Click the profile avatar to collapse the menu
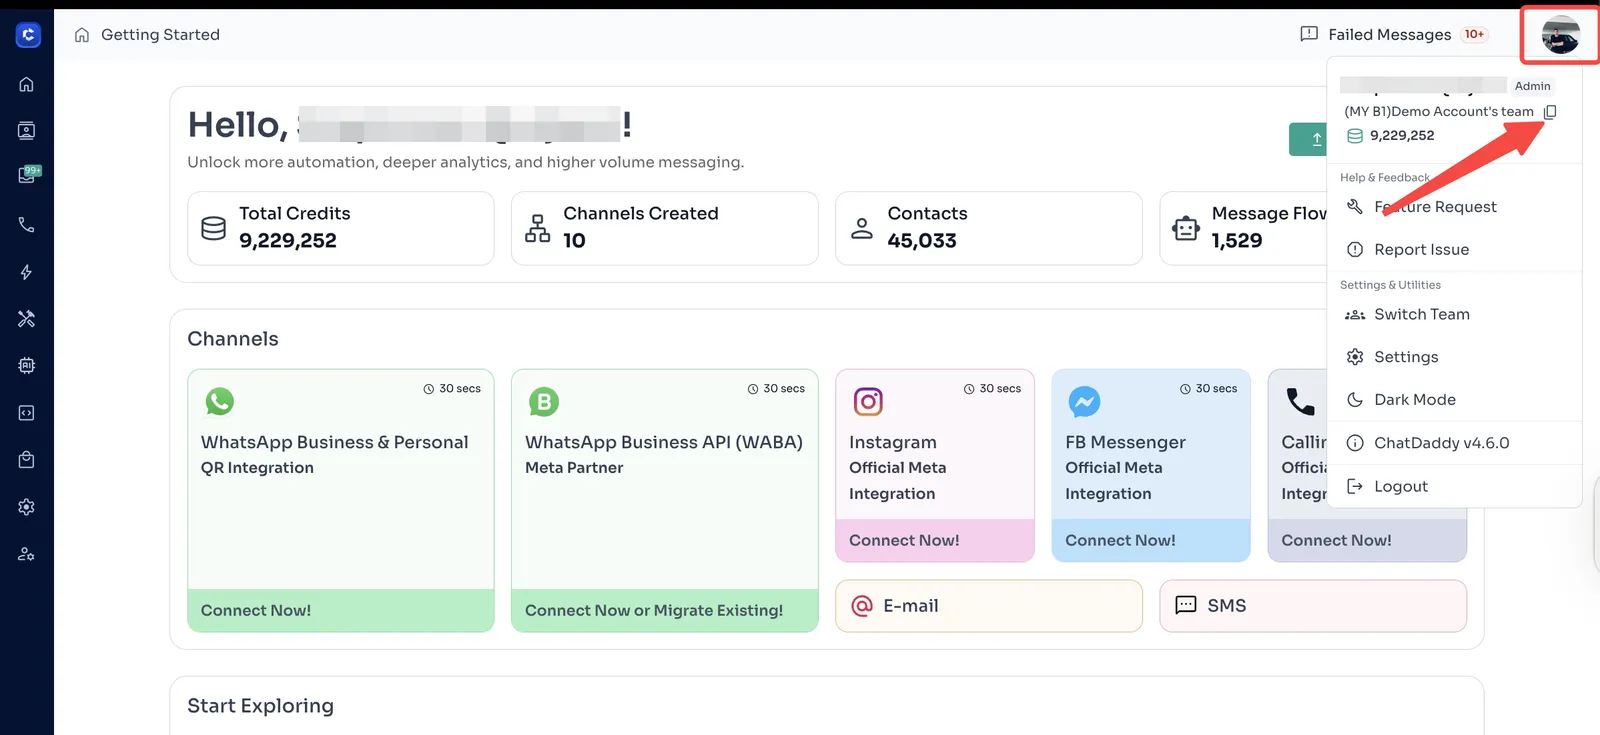 coord(1560,35)
